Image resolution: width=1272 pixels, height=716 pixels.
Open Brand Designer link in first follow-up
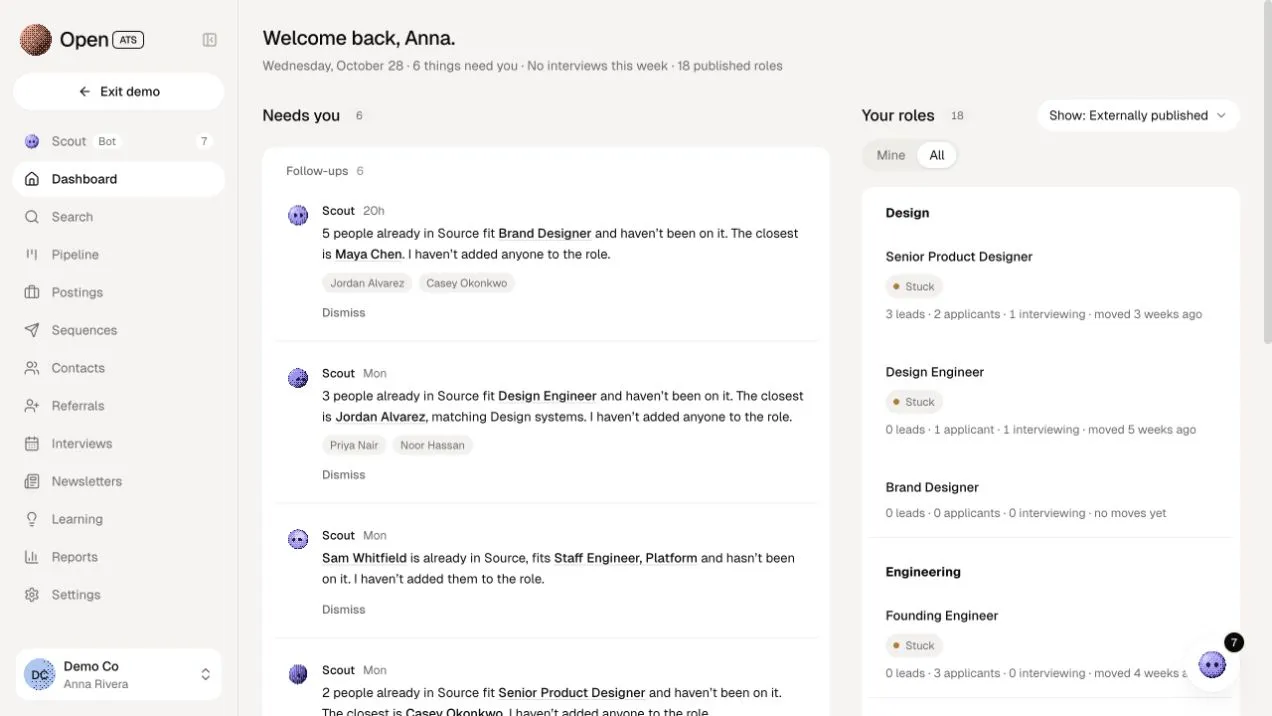click(545, 233)
